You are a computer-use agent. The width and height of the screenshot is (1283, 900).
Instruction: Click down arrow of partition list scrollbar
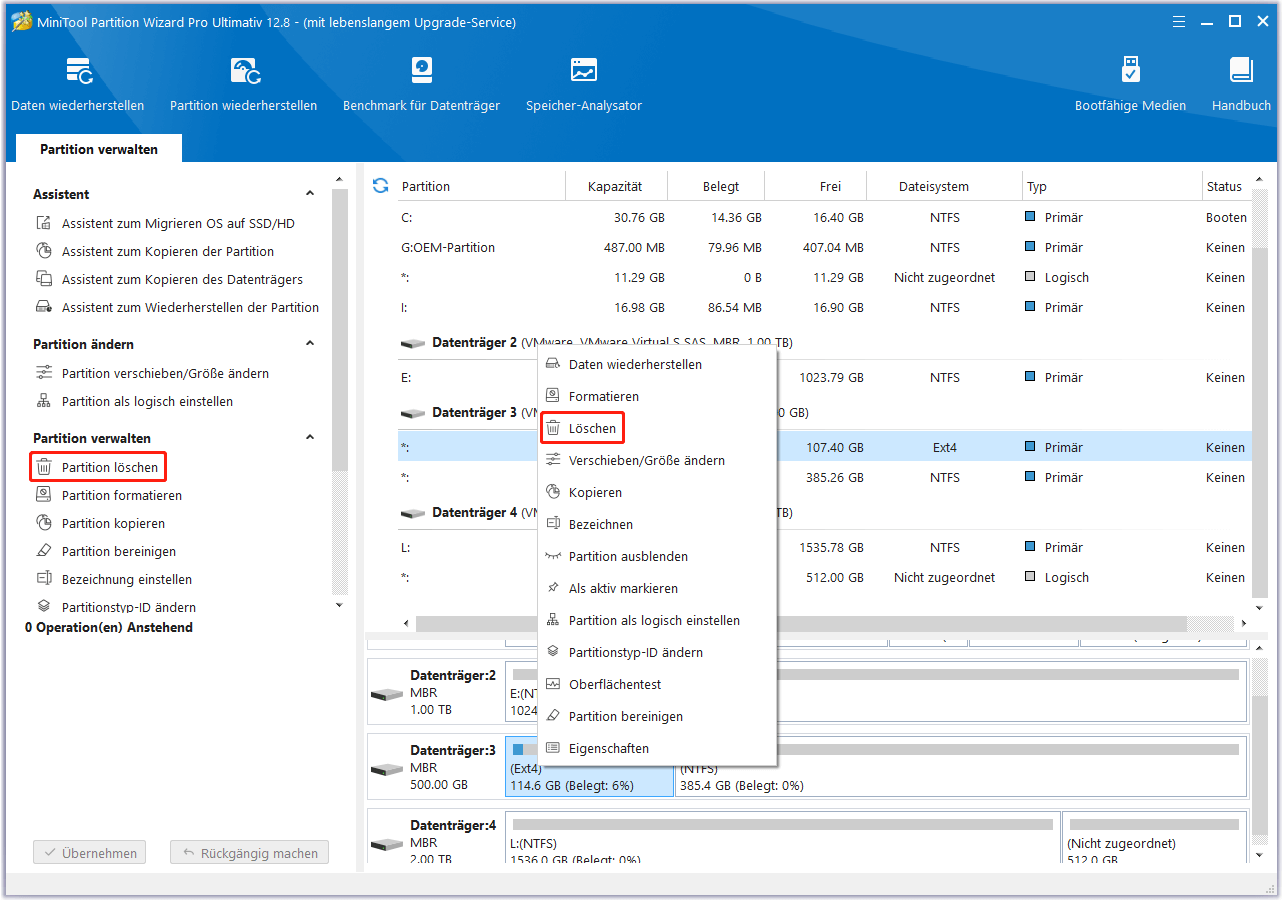1258,607
